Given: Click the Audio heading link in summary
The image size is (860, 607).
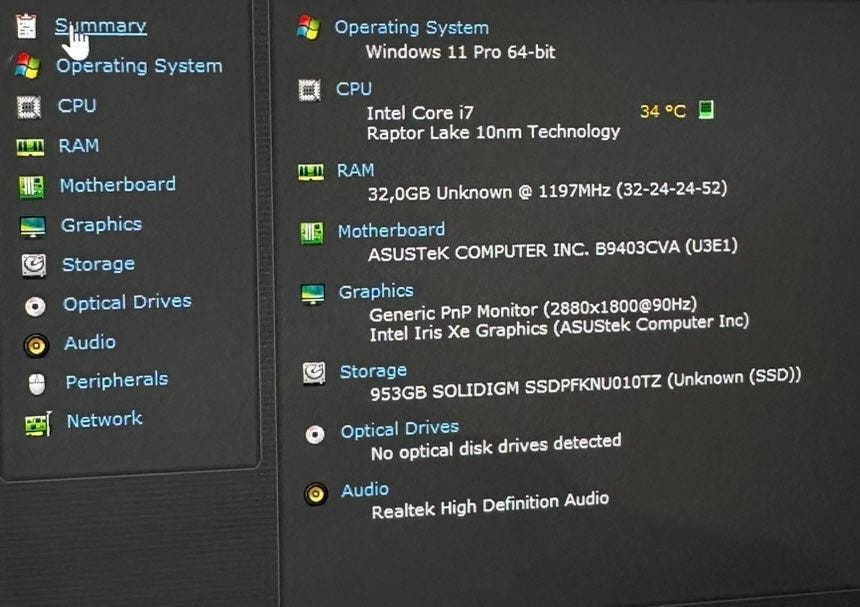Looking at the screenshot, I should tap(365, 489).
